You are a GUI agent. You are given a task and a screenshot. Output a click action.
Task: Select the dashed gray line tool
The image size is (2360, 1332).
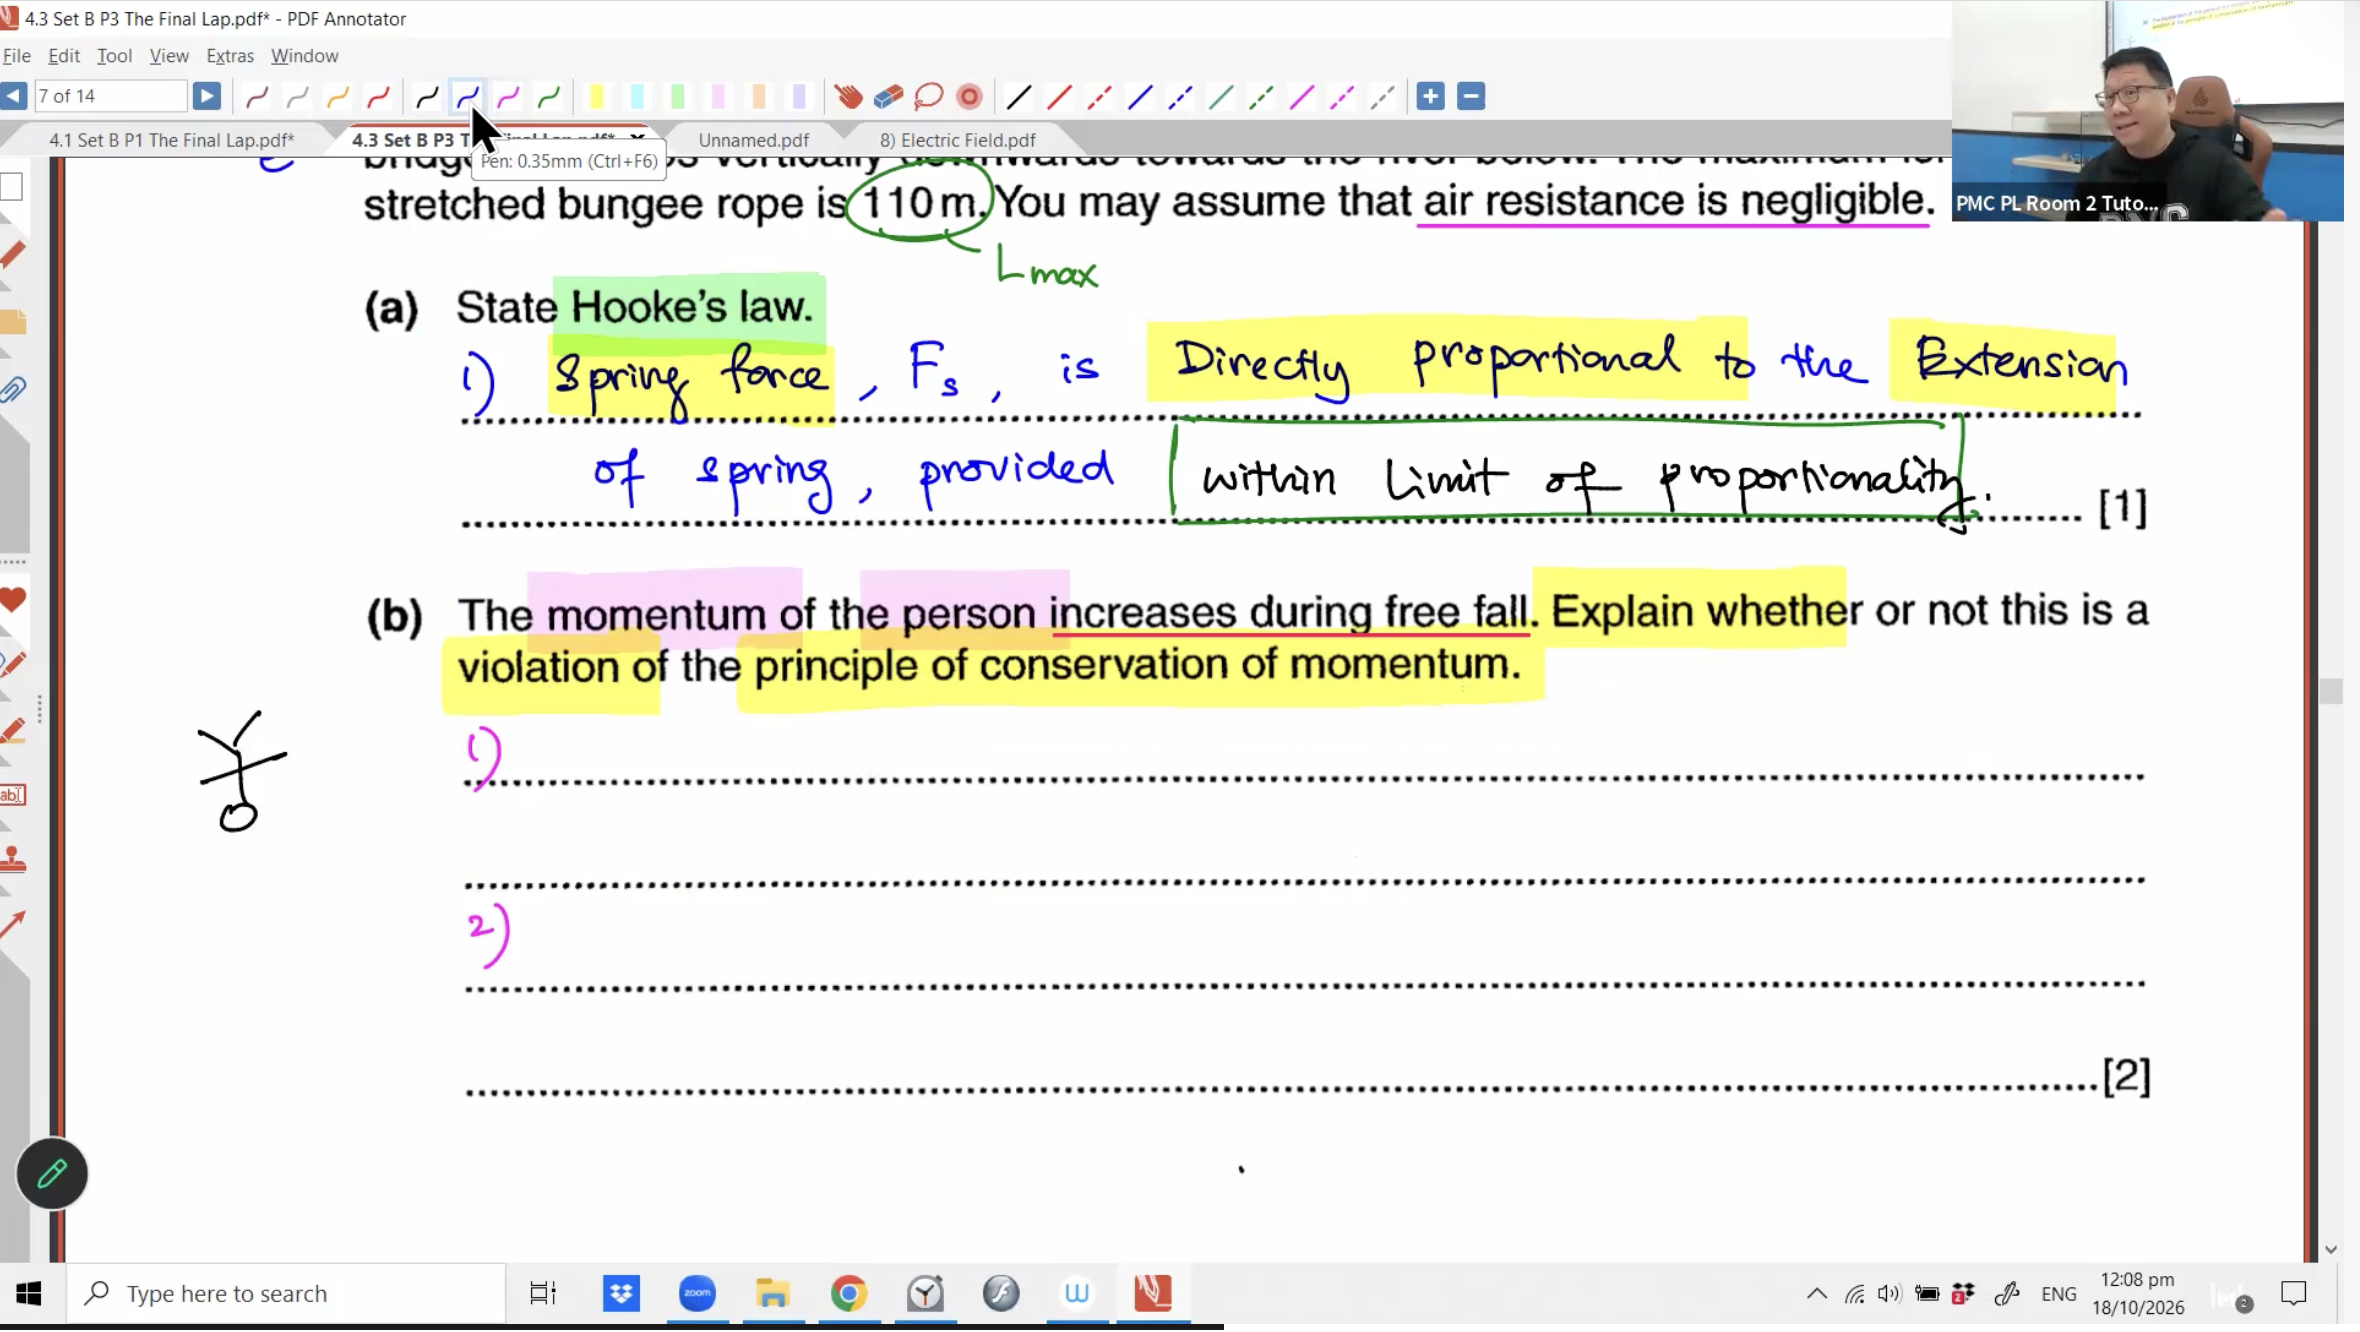[x=1381, y=97]
